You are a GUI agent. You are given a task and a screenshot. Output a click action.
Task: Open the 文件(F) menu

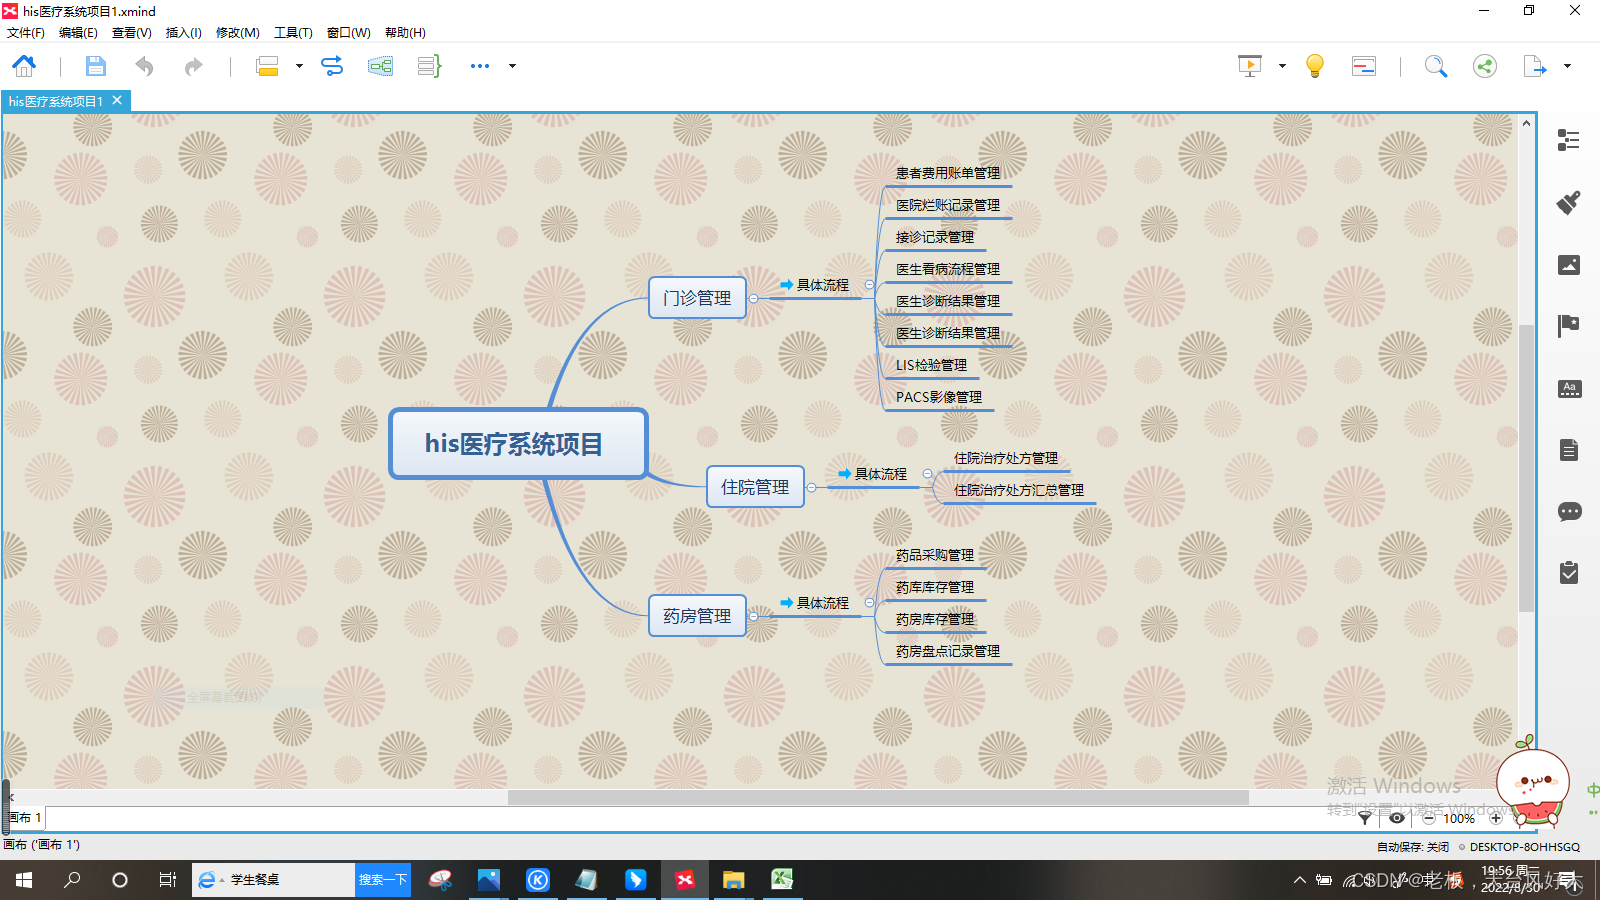click(x=26, y=32)
